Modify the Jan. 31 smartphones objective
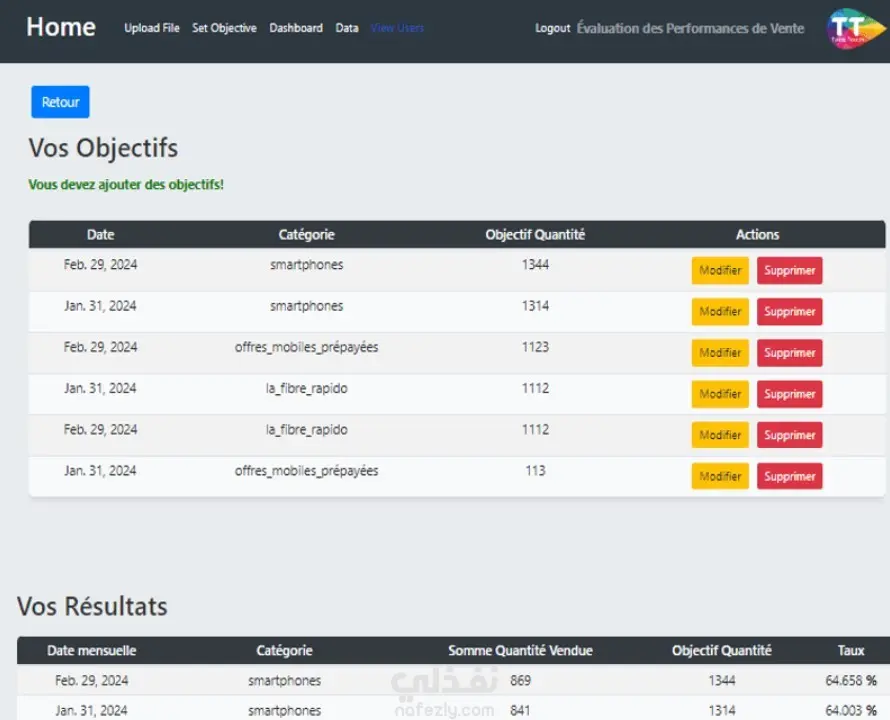Screen dimensions: 890x720 click(x=720, y=312)
